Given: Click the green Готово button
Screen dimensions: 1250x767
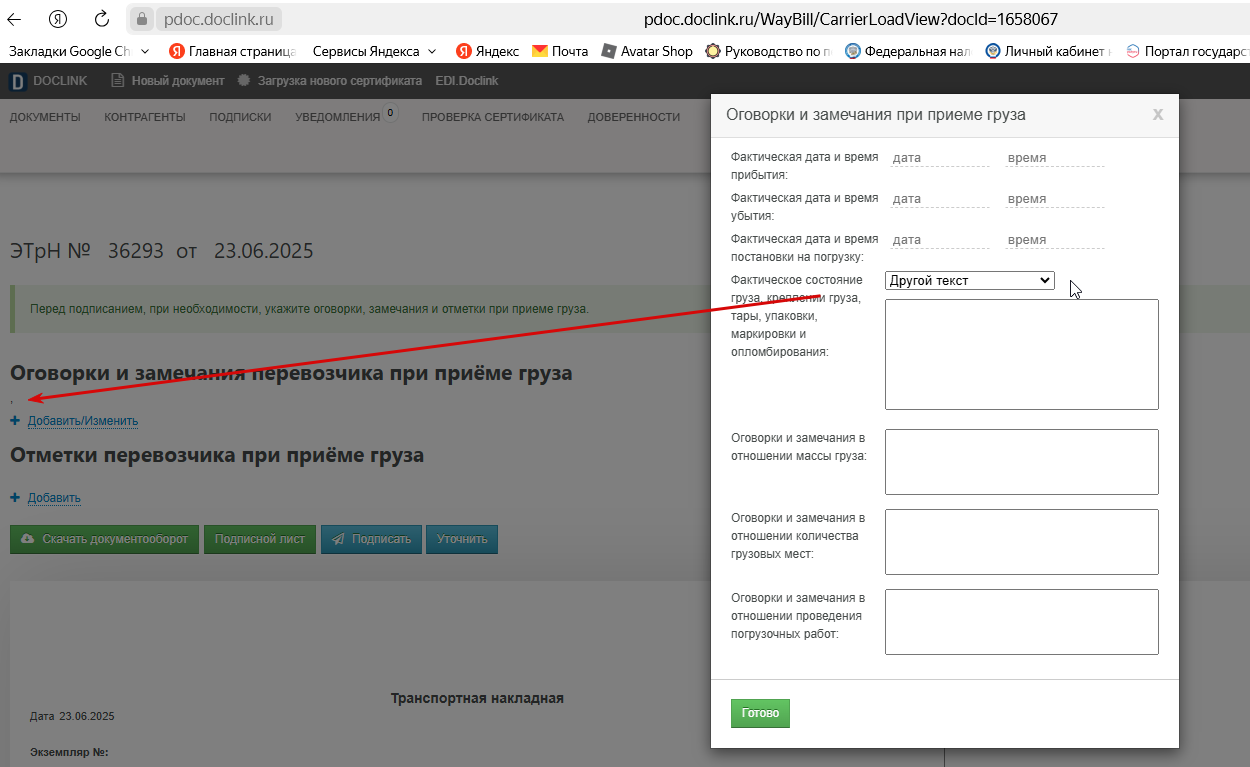Looking at the screenshot, I should 760,714.
